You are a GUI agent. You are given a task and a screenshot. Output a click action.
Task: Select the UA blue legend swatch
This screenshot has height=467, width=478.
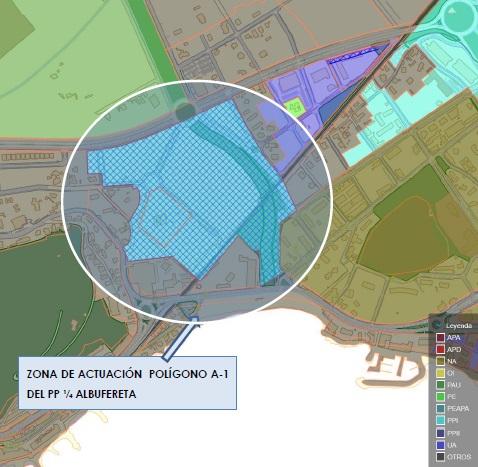(x=440, y=445)
